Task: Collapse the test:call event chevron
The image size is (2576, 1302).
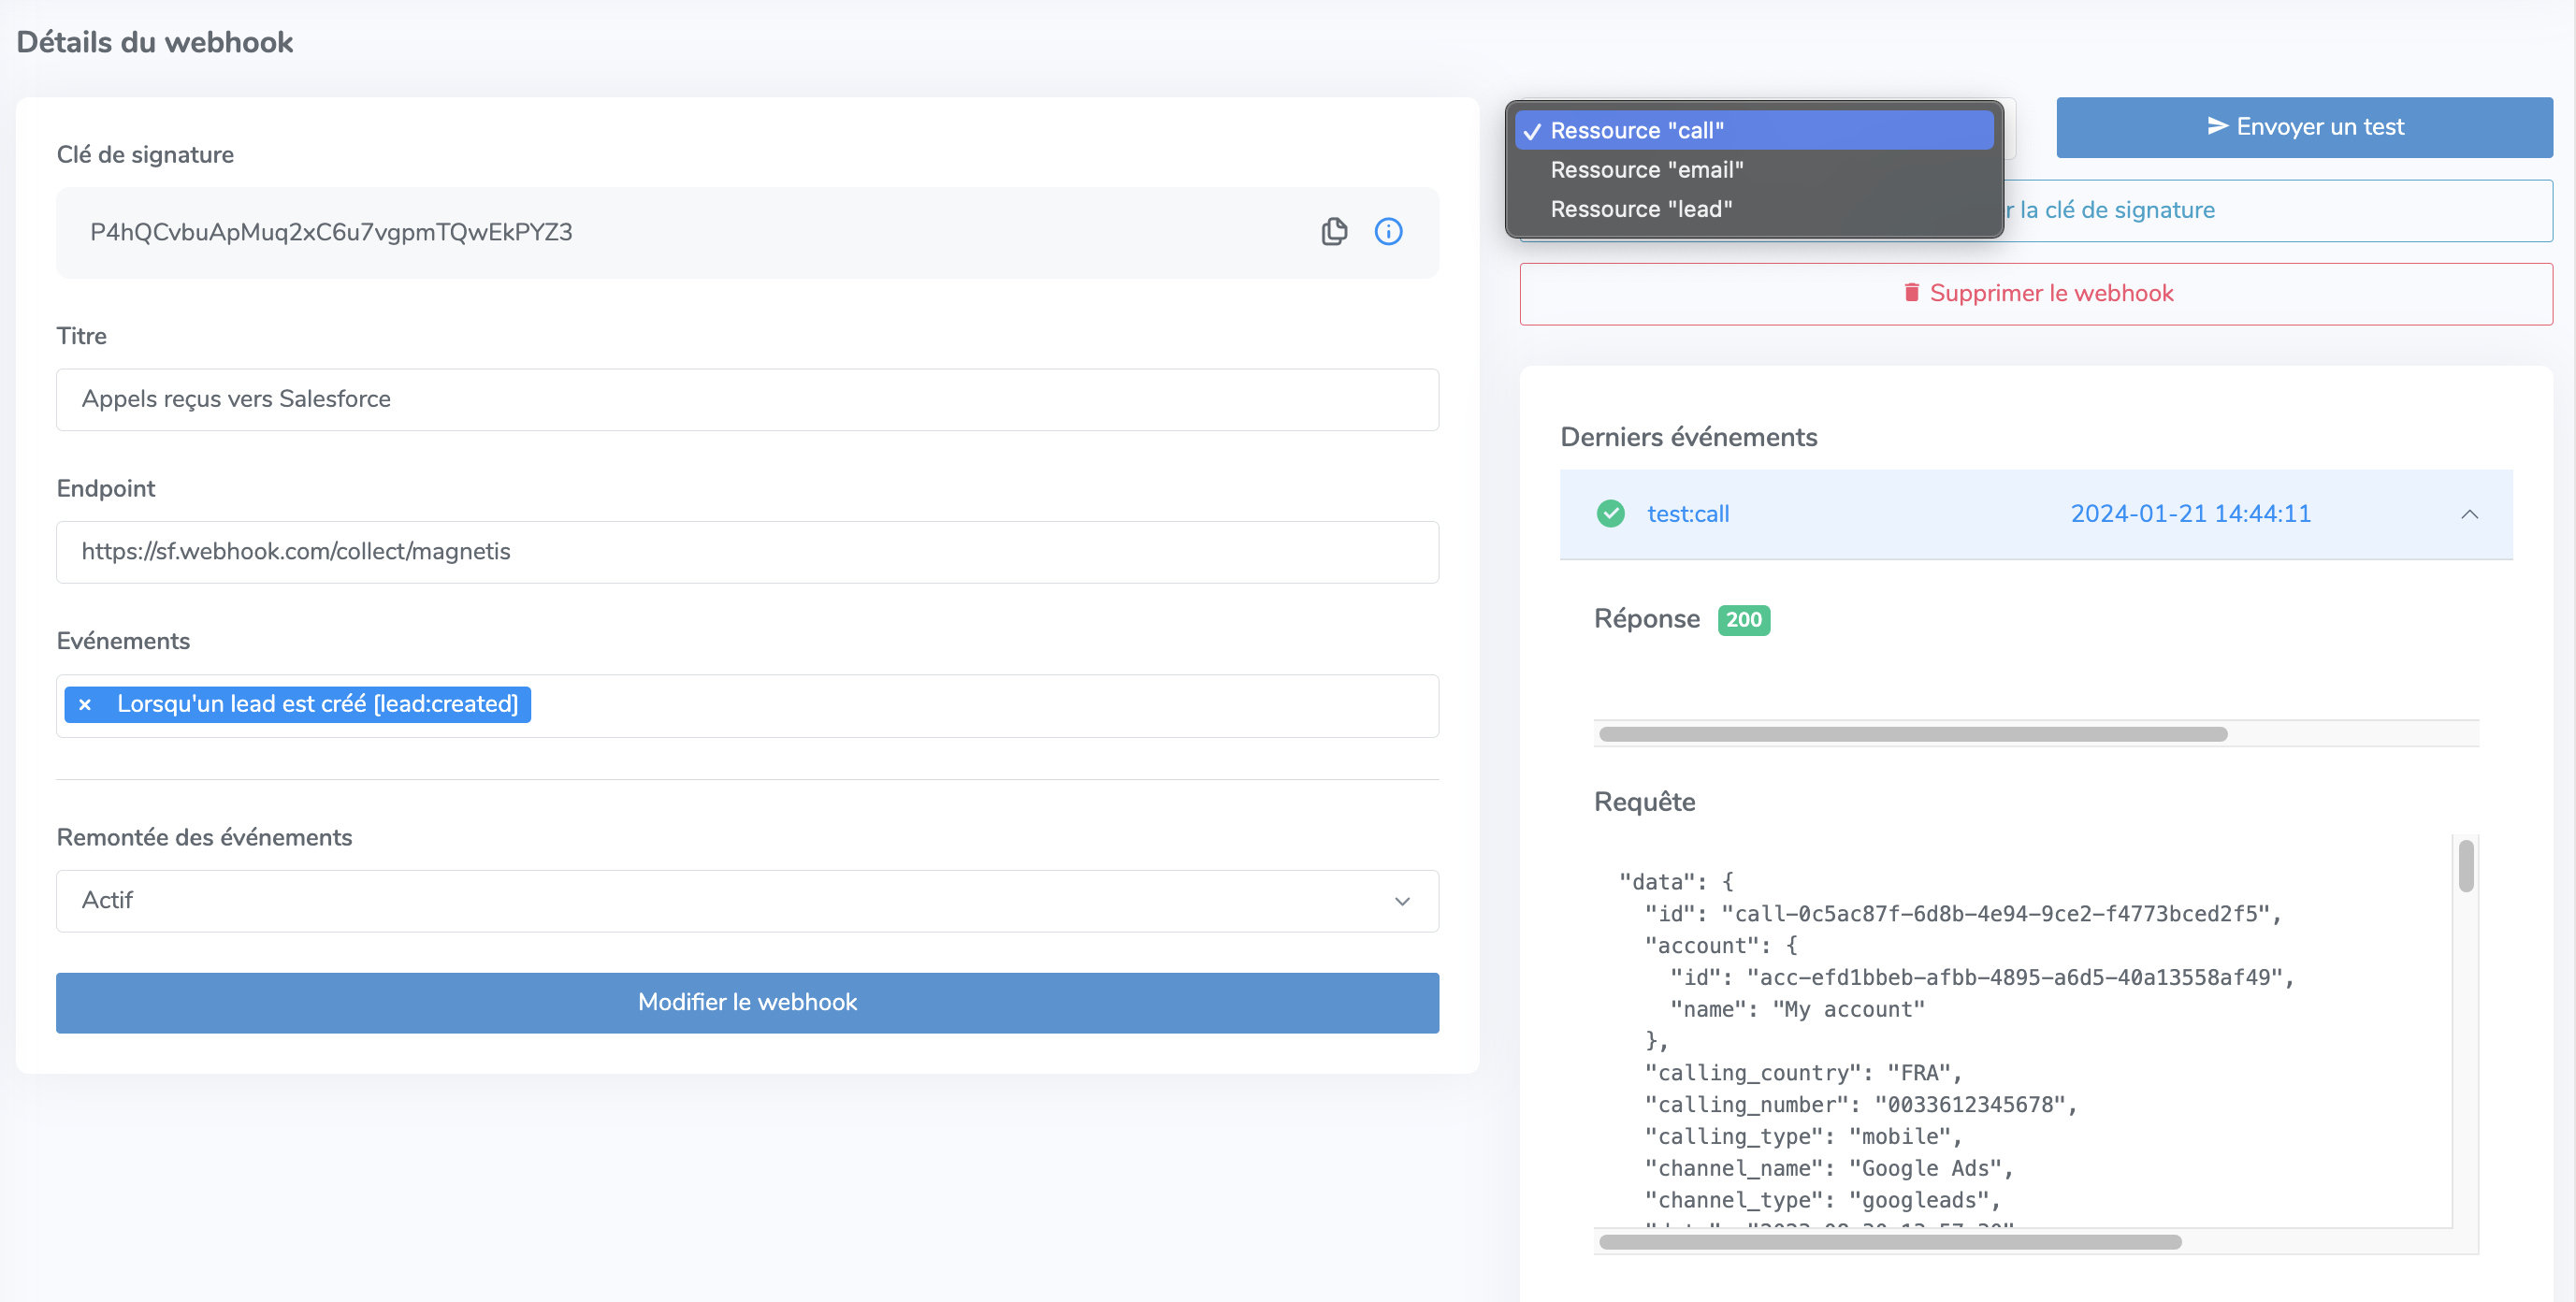Action: [x=2469, y=514]
